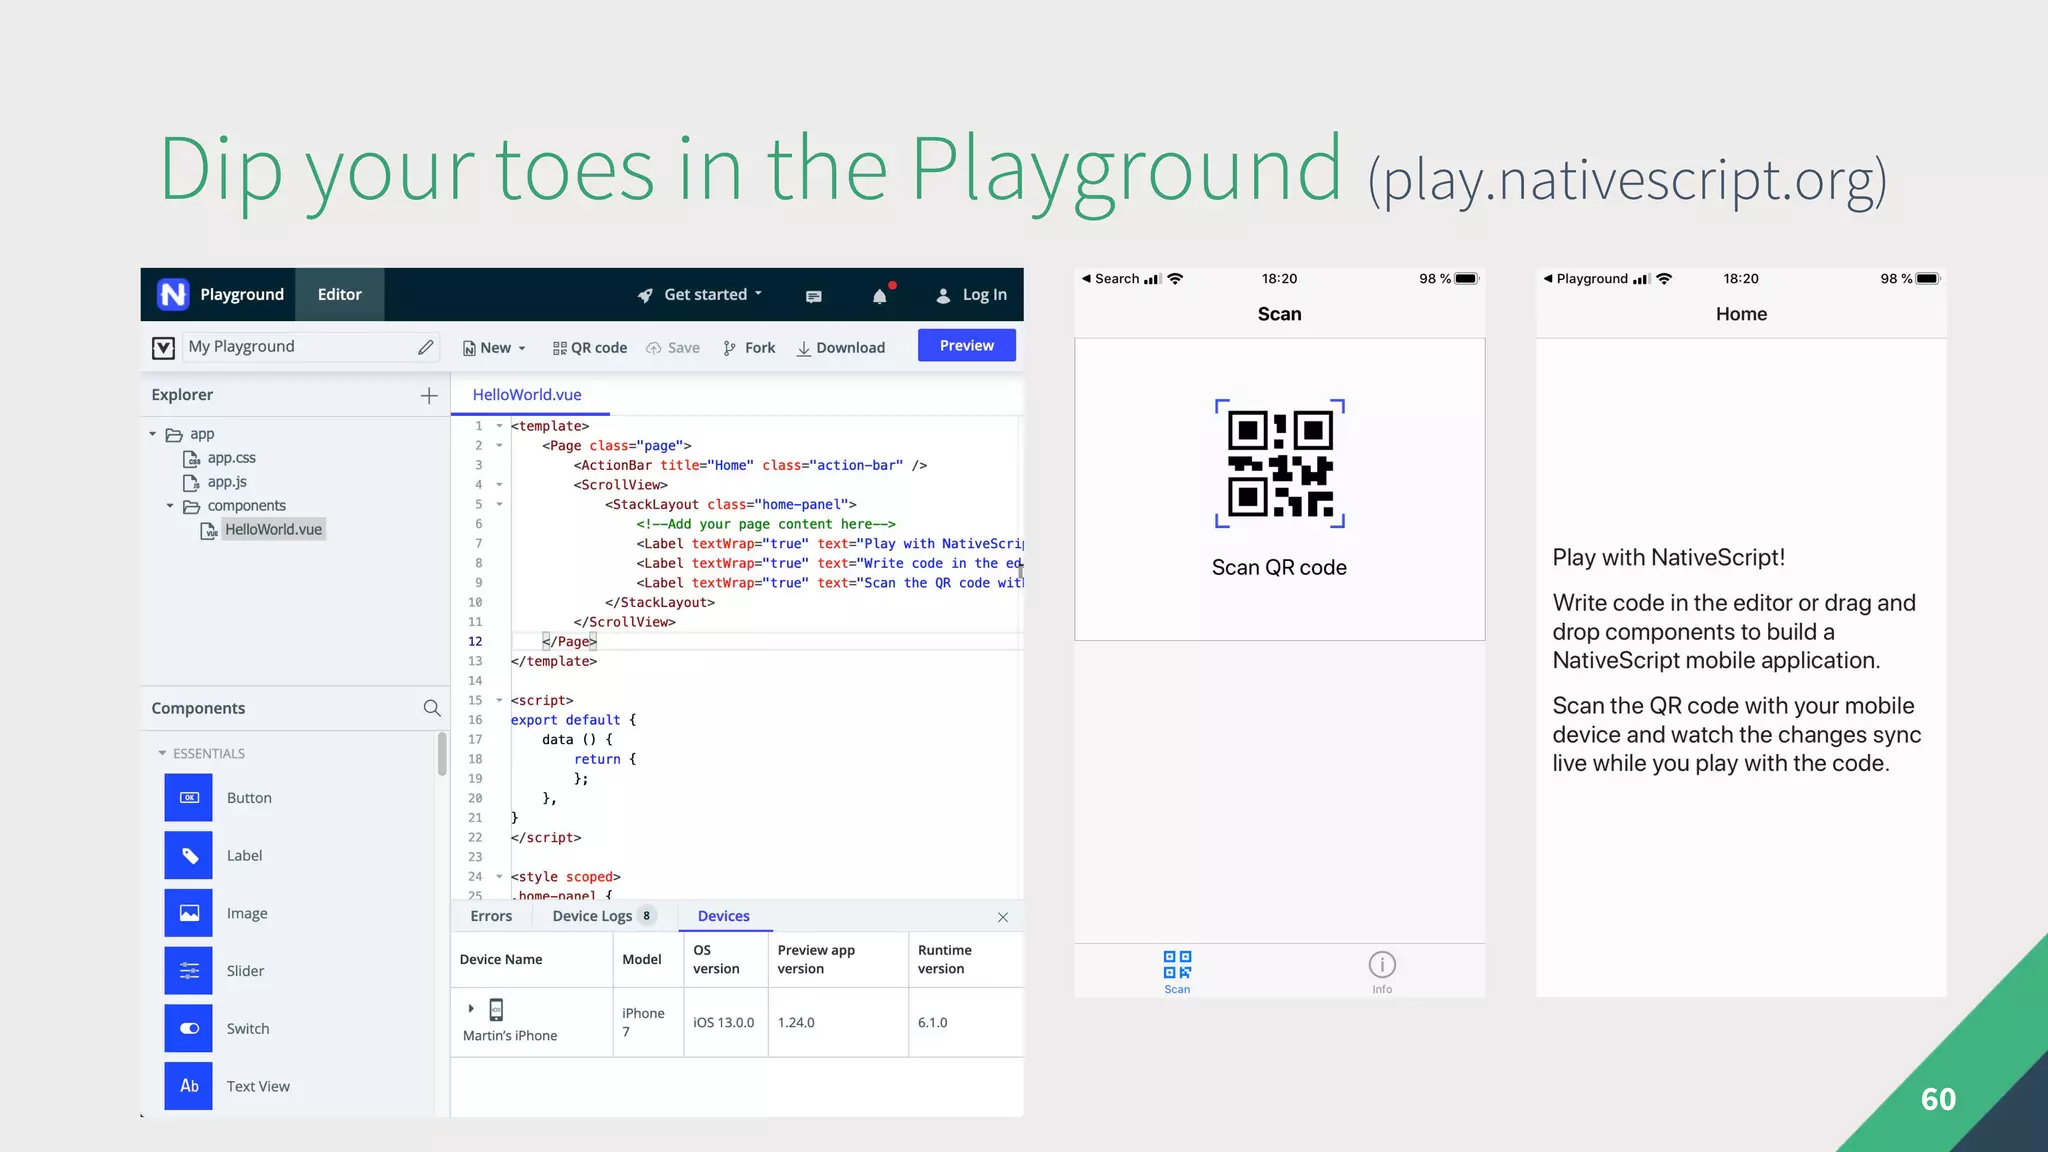Click Save in the toolbar
This screenshot has height=1152, width=2048.
pos(673,348)
